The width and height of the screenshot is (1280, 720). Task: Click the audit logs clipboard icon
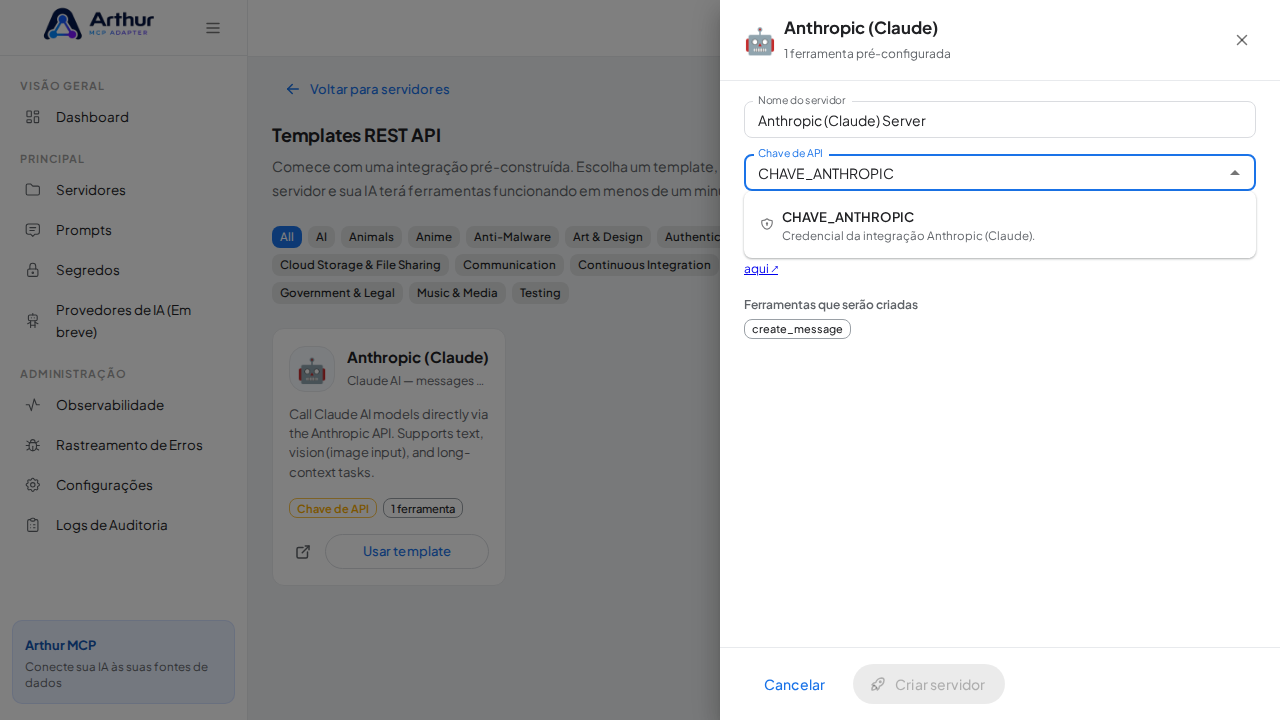33,525
